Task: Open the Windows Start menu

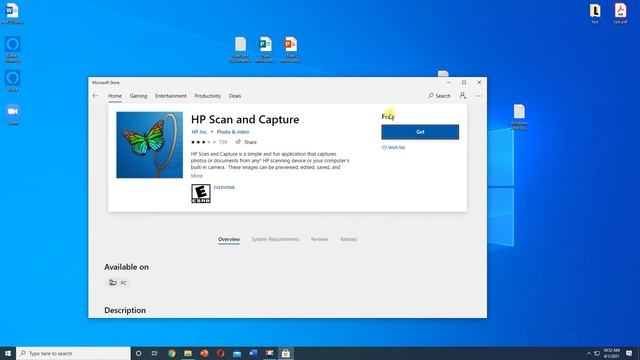Action: pyautogui.click(x=8, y=353)
